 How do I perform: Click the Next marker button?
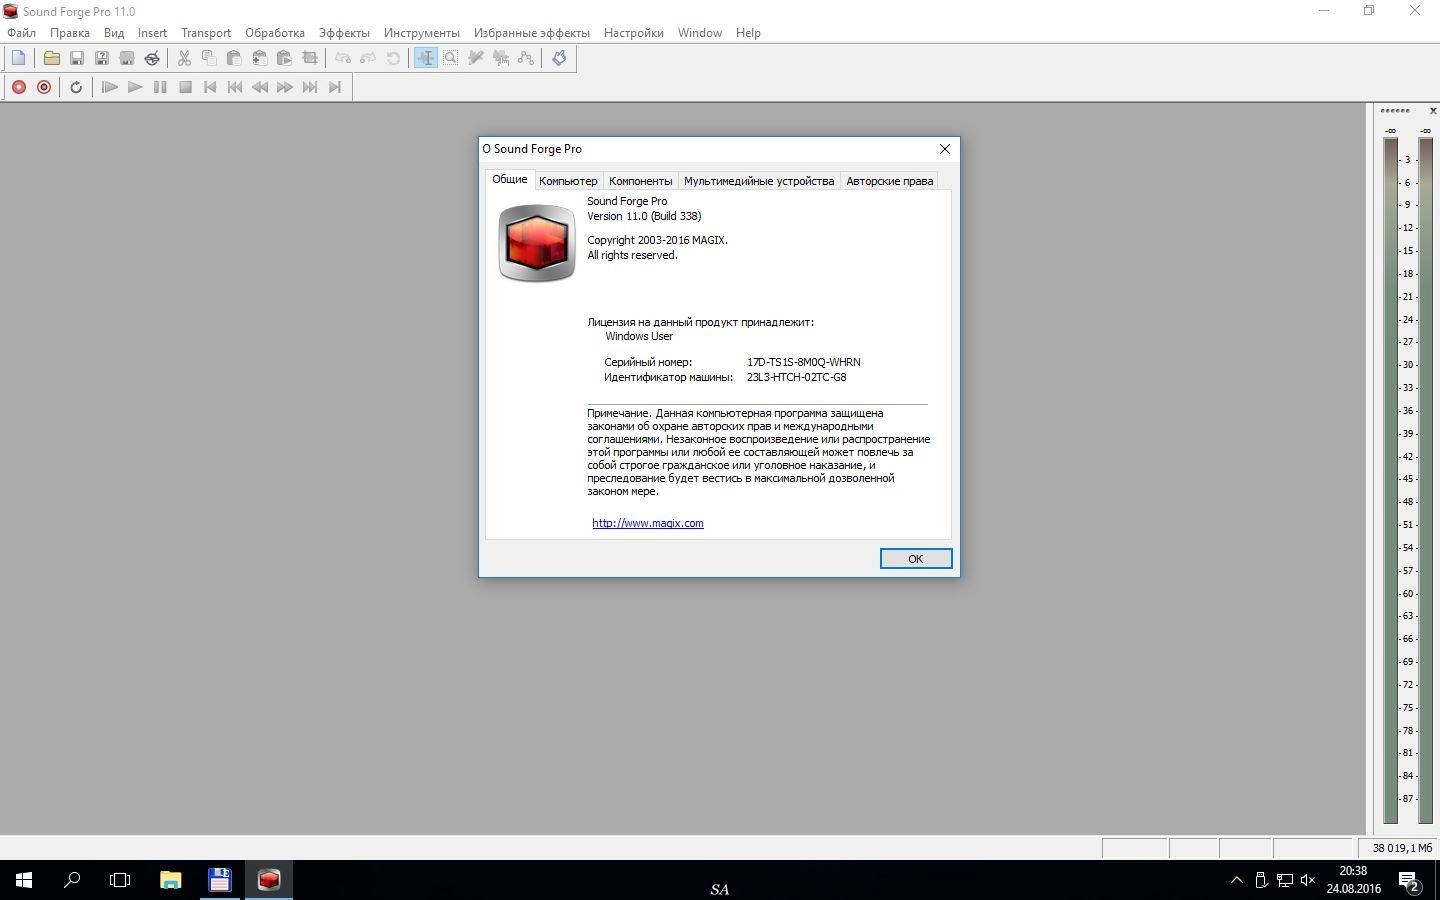click(x=310, y=87)
